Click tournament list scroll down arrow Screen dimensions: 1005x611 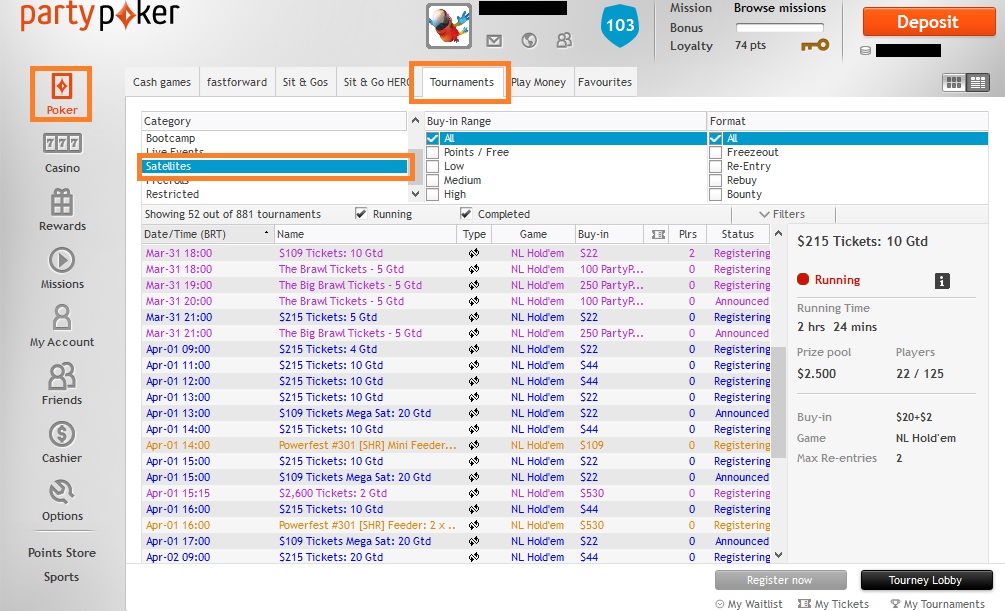point(778,555)
